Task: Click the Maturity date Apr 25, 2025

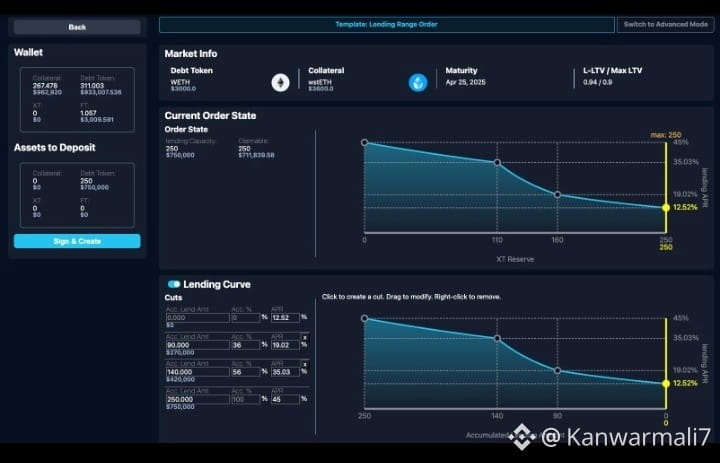Action: 465,82
